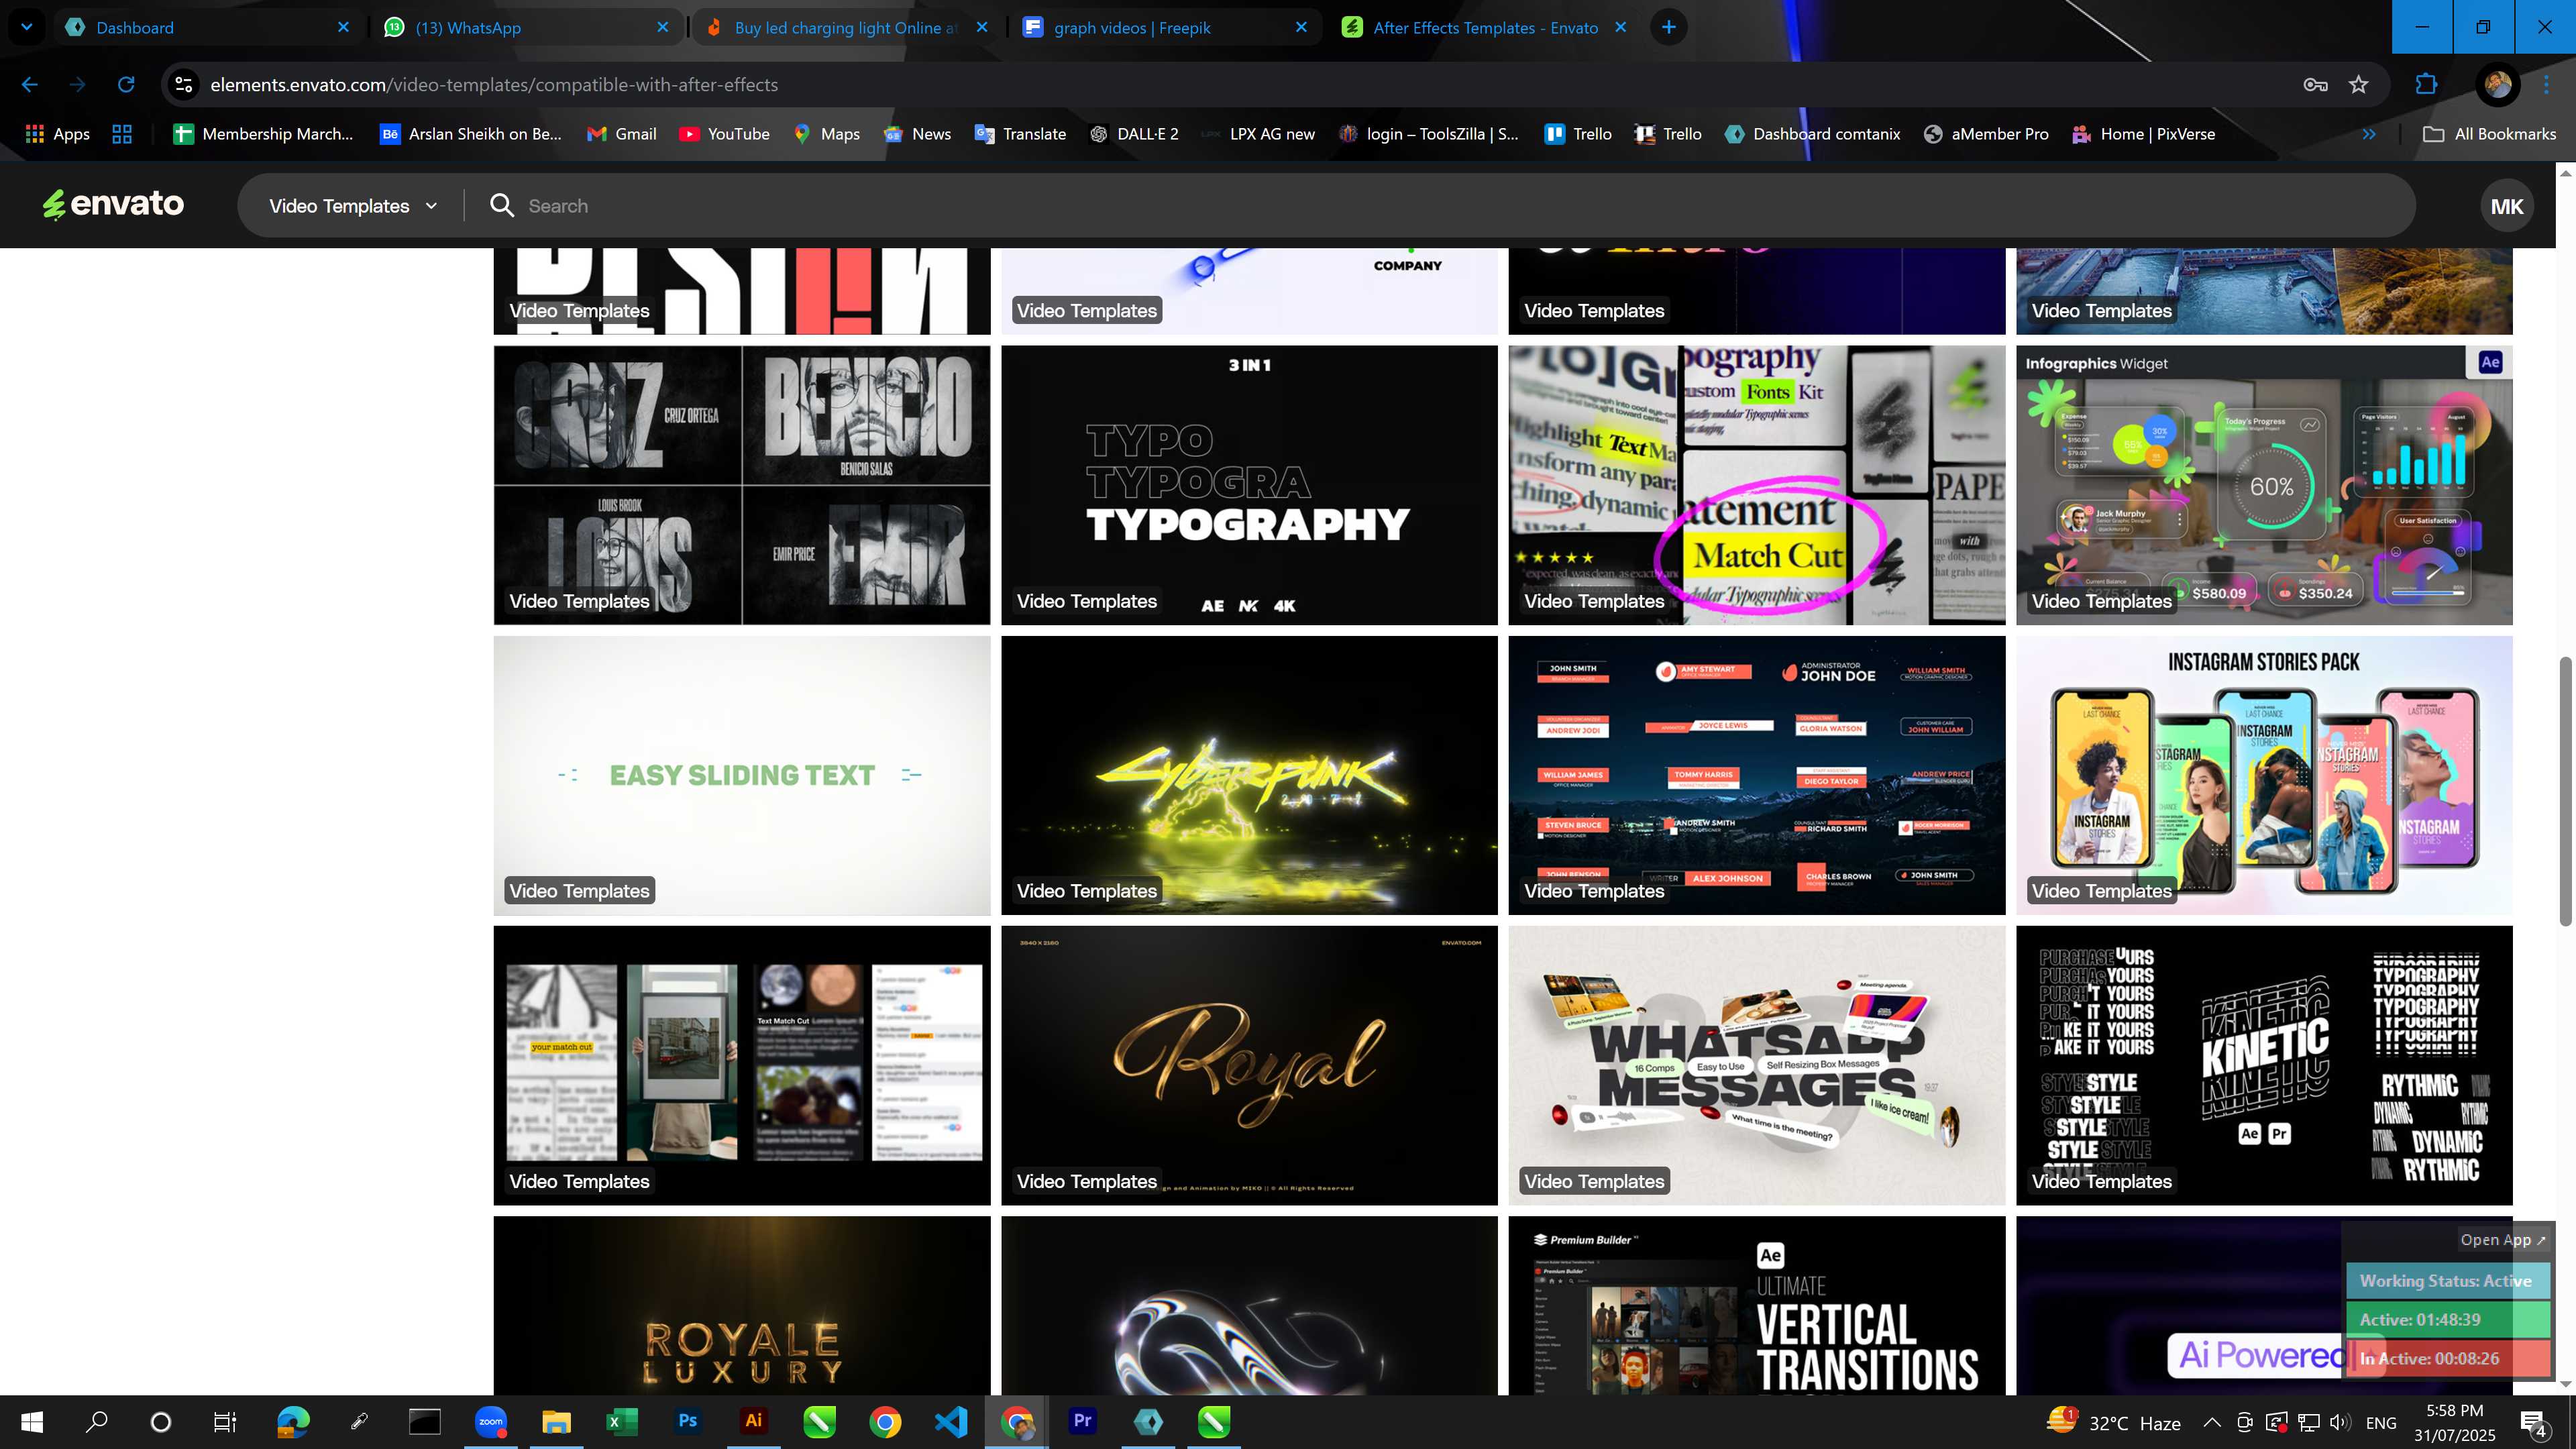
Task: Open the volume control in system tray
Action: coord(2340,1423)
